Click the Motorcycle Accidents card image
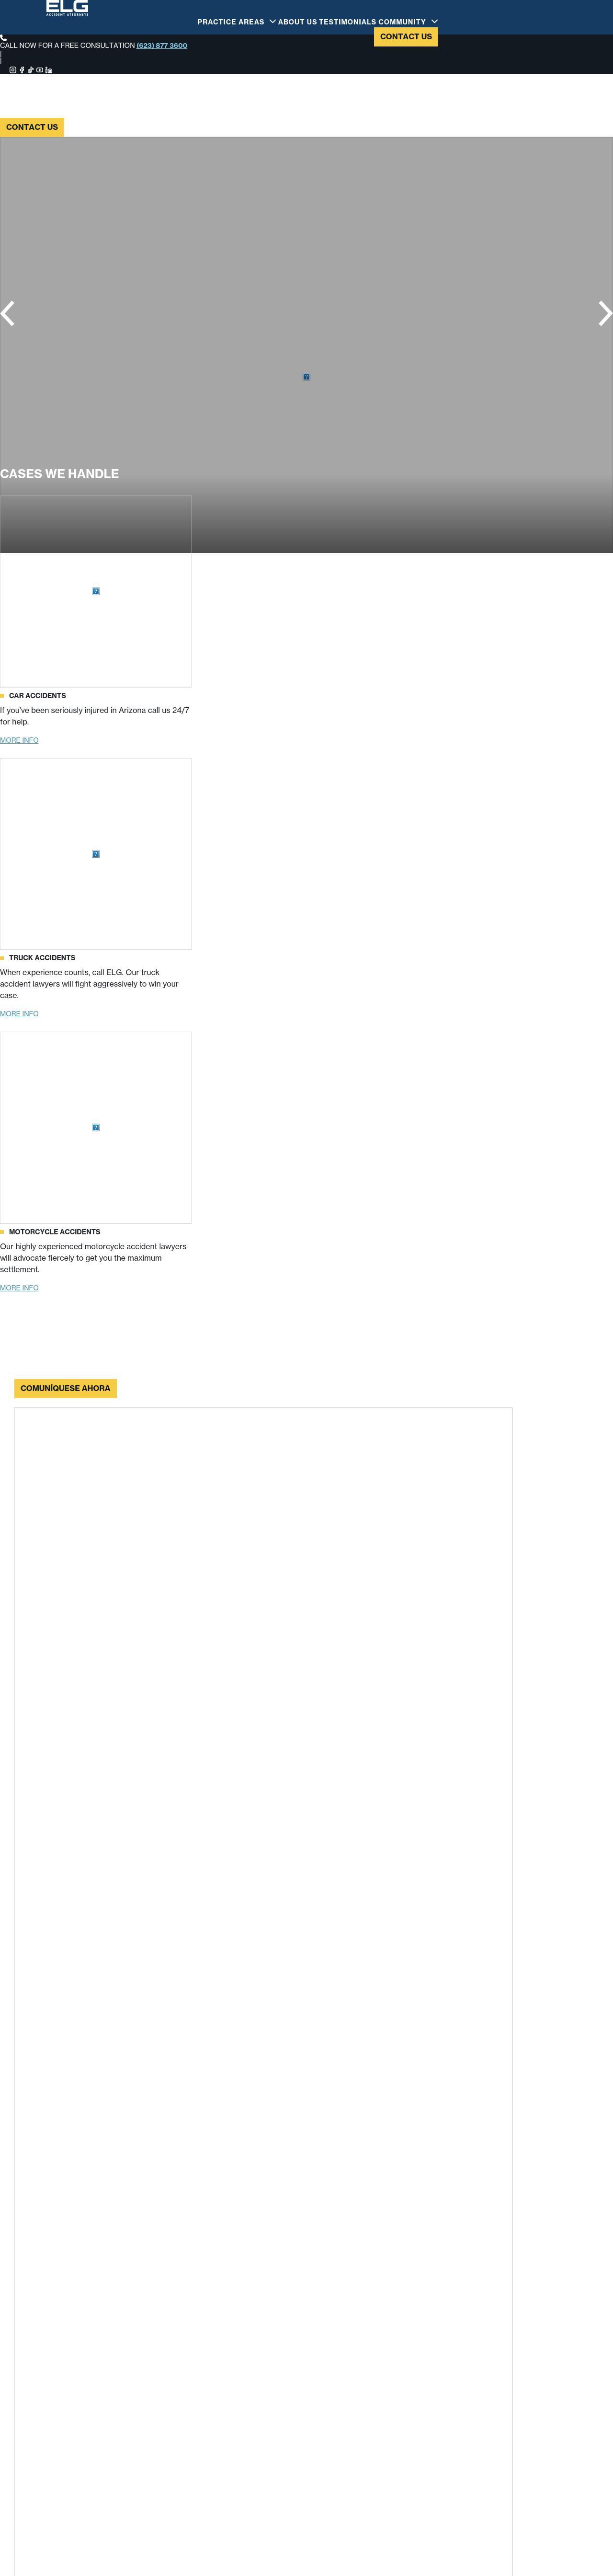 (x=96, y=1128)
